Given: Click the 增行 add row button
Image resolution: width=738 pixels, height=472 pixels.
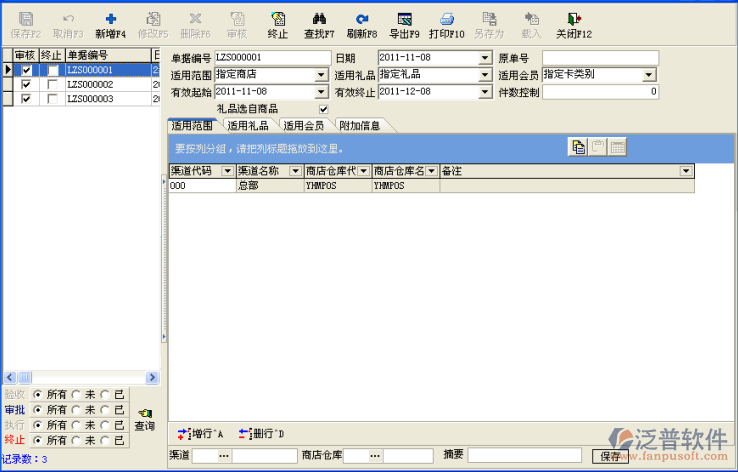Looking at the screenshot, I should [201, 434].
